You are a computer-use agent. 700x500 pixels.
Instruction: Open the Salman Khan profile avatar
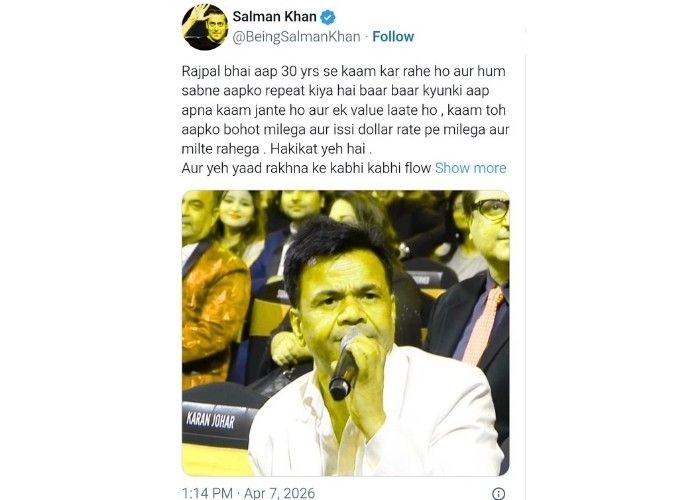(x=205, y=27)
